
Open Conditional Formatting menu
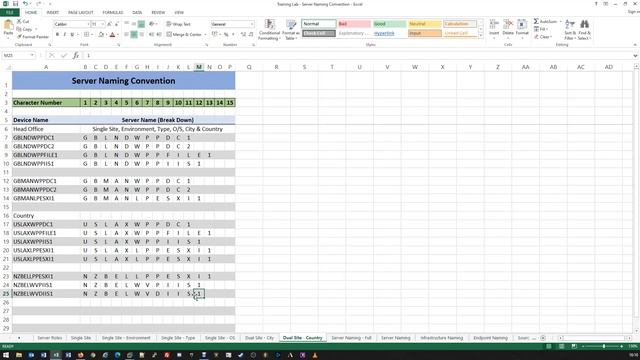[269, 30]
